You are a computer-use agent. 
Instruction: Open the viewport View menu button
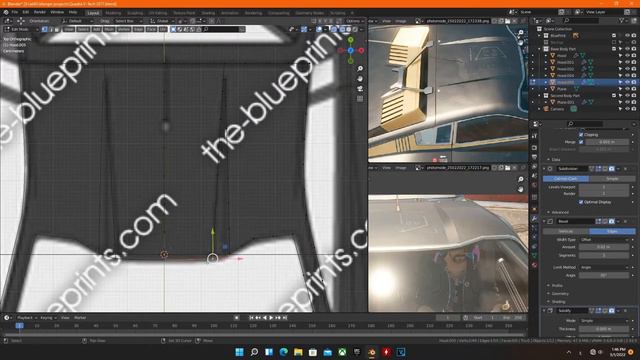point(69,29)
